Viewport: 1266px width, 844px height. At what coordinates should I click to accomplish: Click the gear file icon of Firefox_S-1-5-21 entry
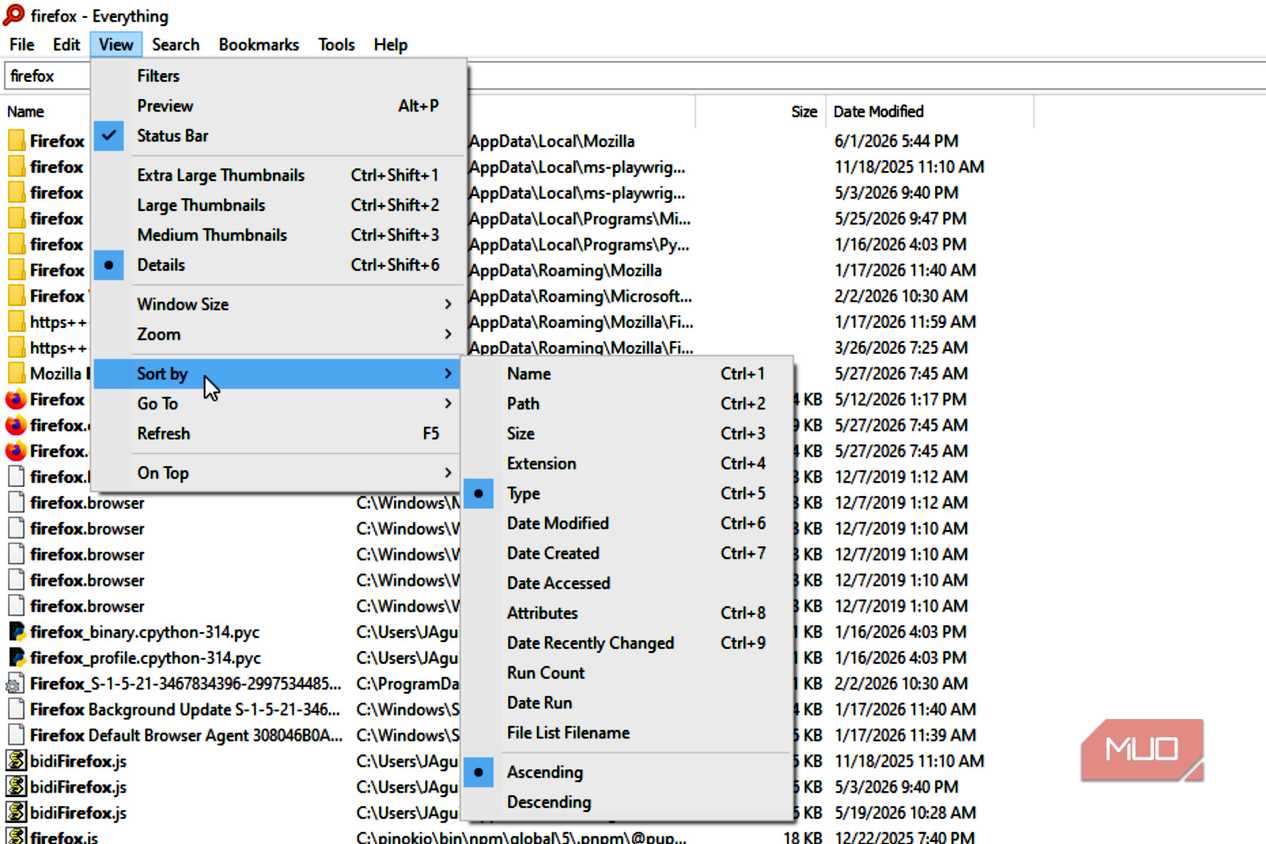pyautogui.click(x=16, y=684)
